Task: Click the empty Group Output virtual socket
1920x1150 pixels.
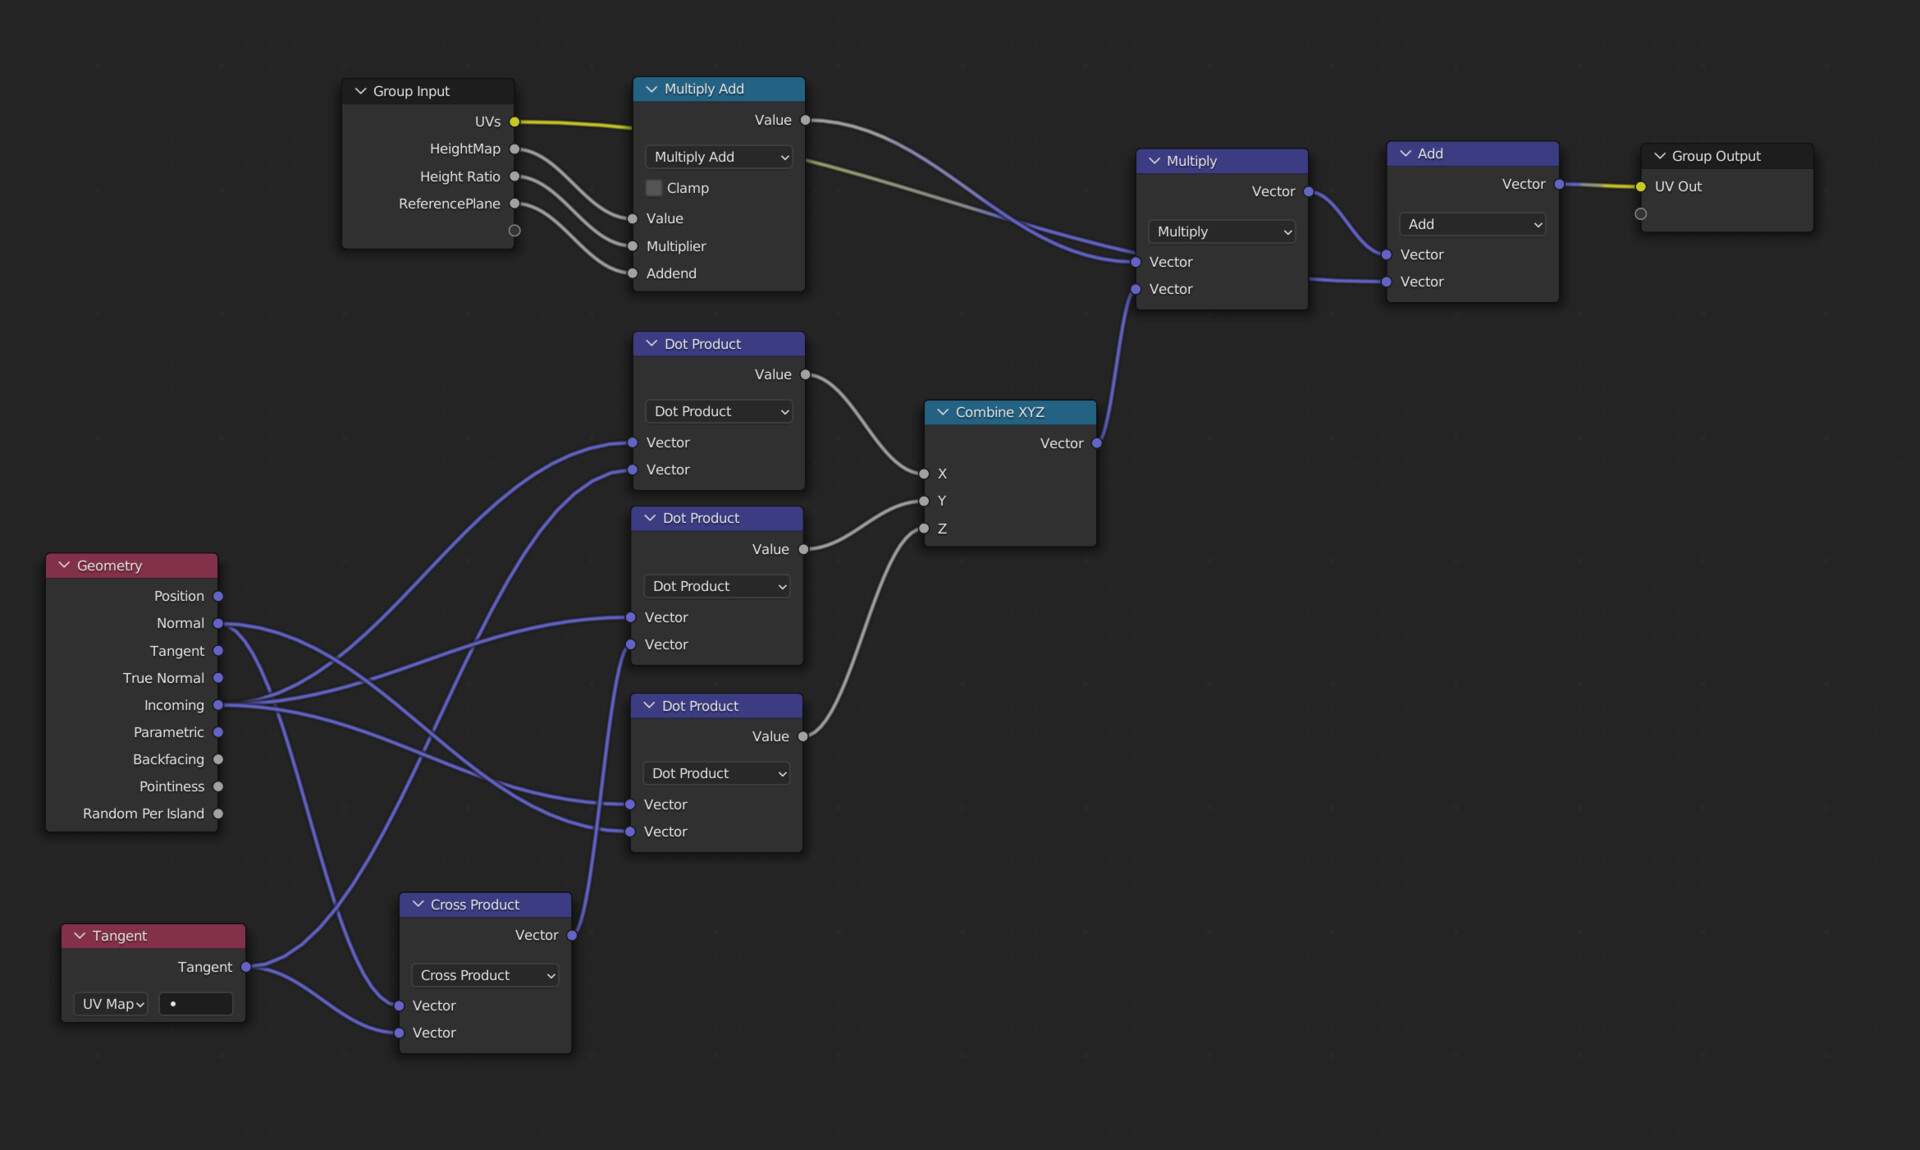Action: (1641, 214)
